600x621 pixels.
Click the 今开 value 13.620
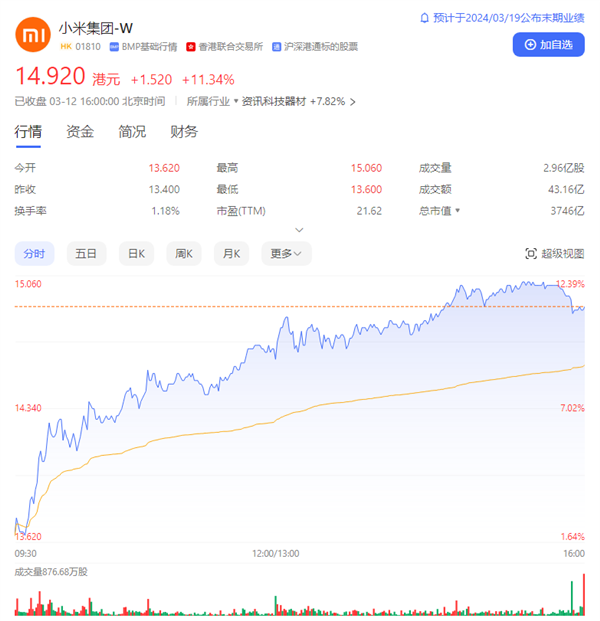click(164, 168)
